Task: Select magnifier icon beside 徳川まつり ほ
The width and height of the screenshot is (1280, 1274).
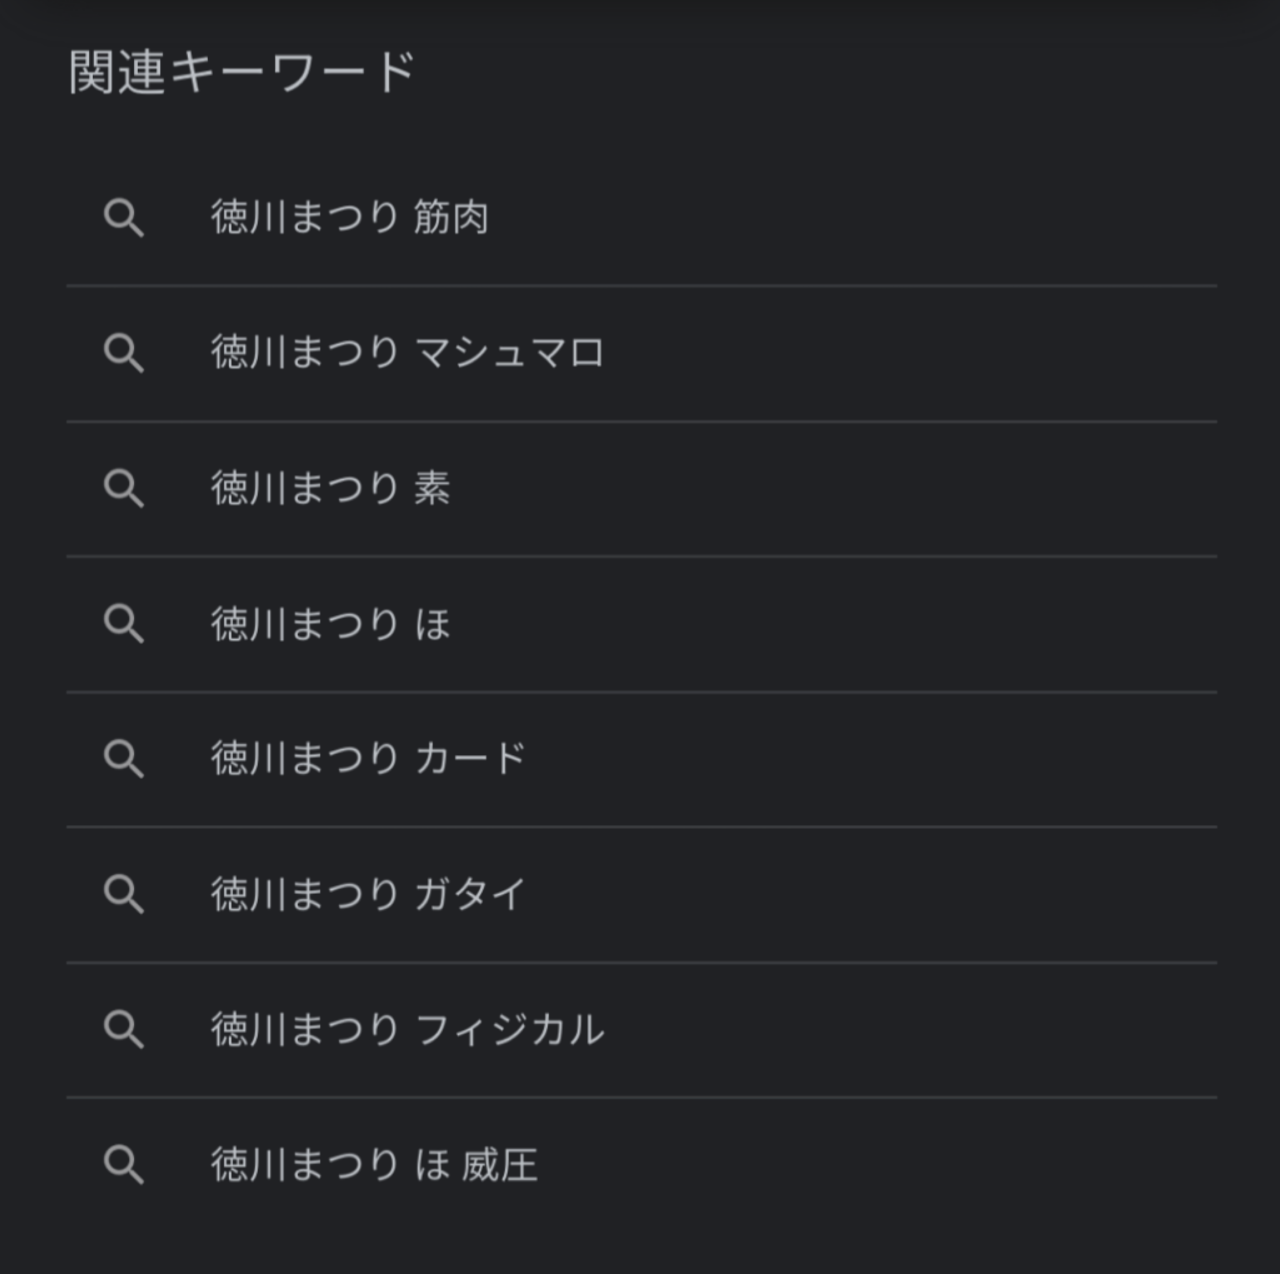Action: click(124, 624)
